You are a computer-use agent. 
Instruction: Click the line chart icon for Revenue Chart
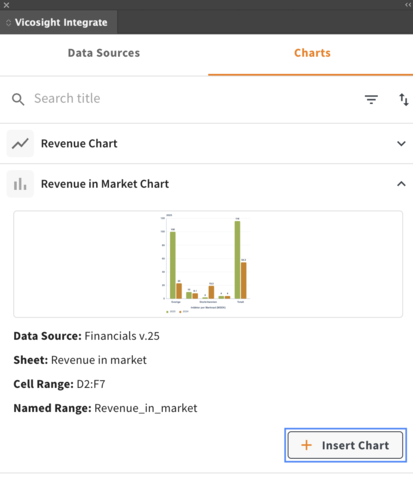[x=20, y=144]
